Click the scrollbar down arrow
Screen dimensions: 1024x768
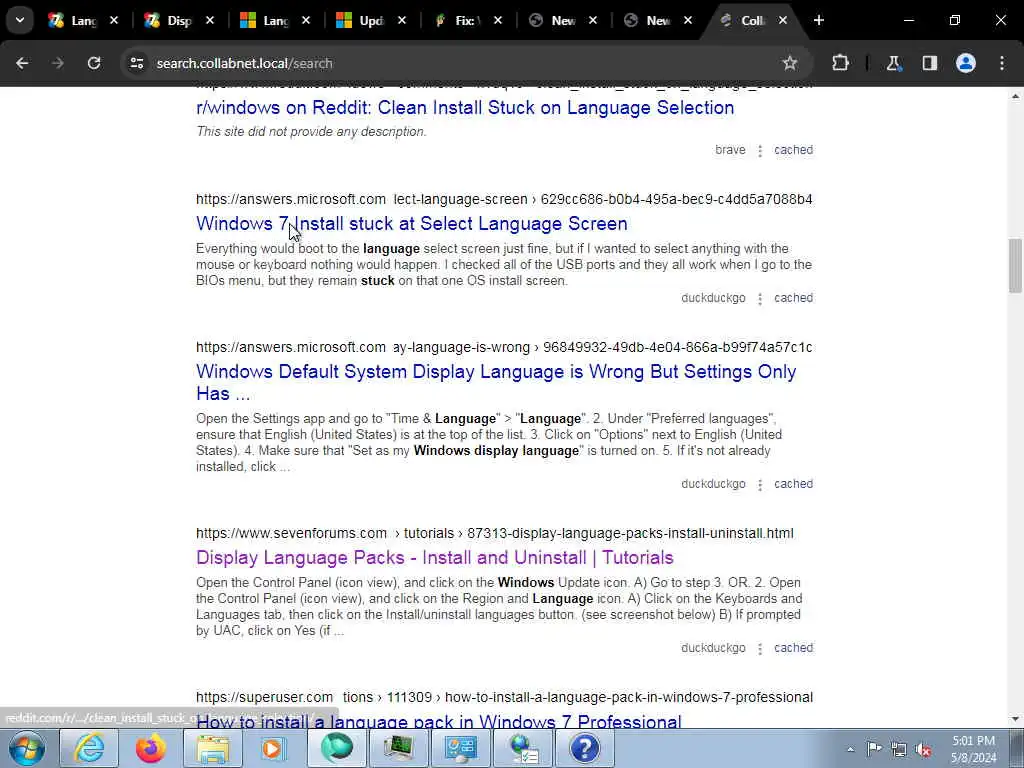[x=1015, y=719]
